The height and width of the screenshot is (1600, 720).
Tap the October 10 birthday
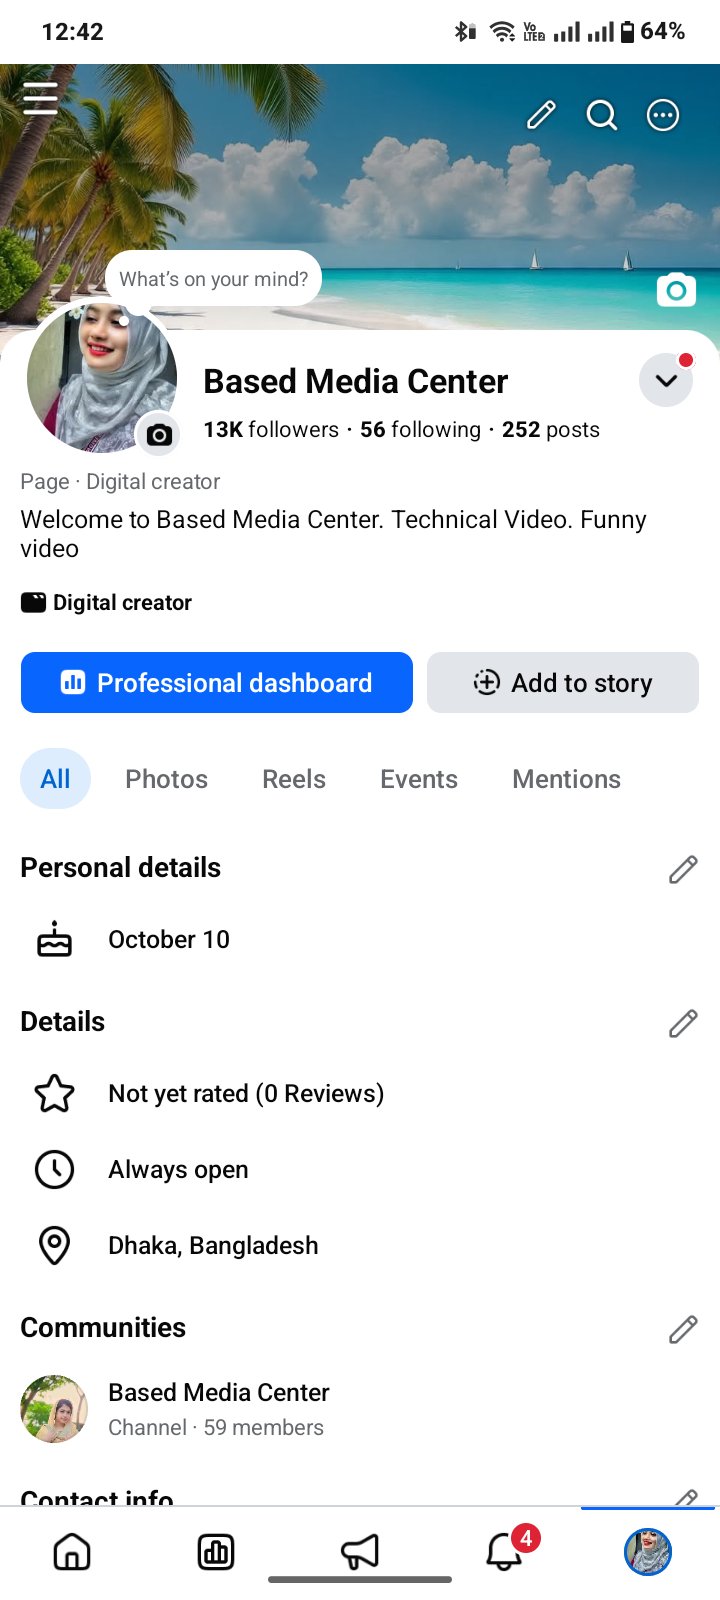[169, 940]
